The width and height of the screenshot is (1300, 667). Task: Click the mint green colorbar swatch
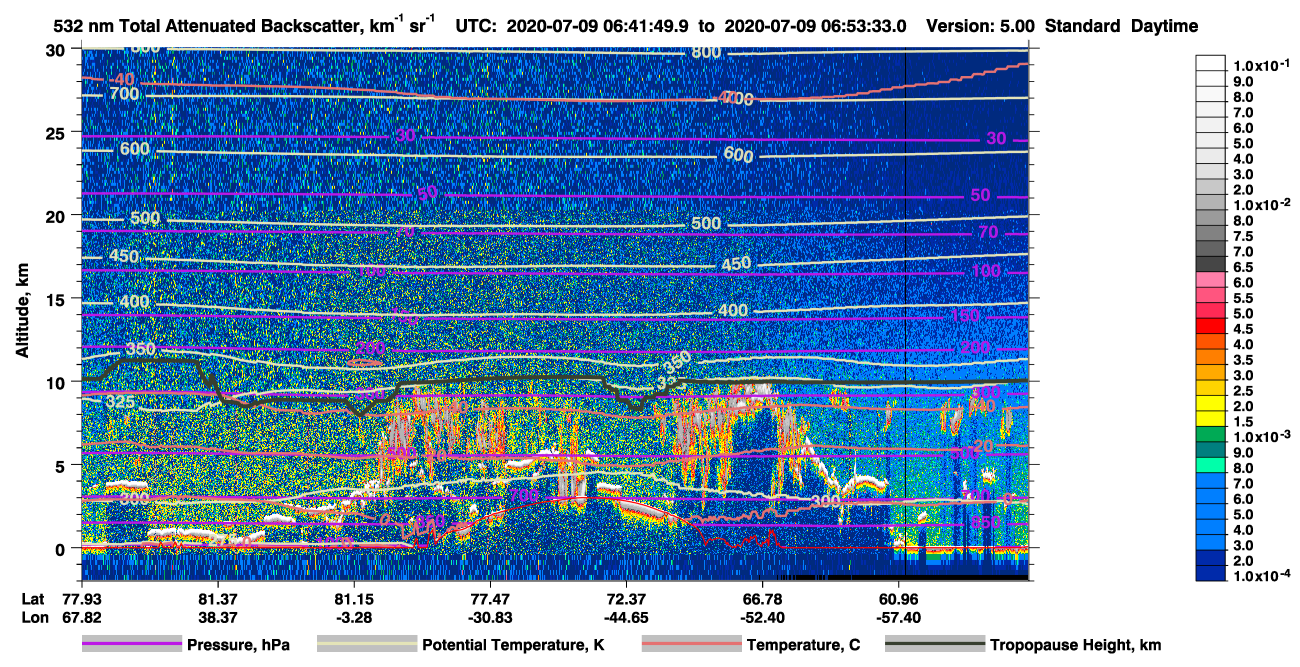click(1213, 465)
